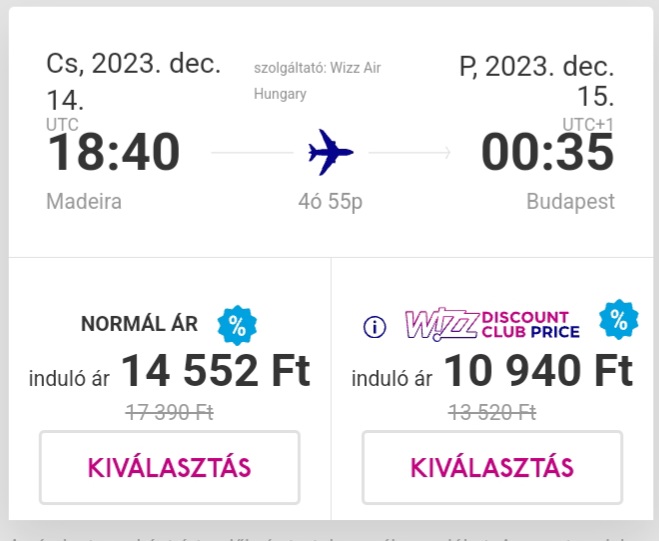Click the crossed-out 17 390 Ft price
659x541 pixels.
[169, 412]
